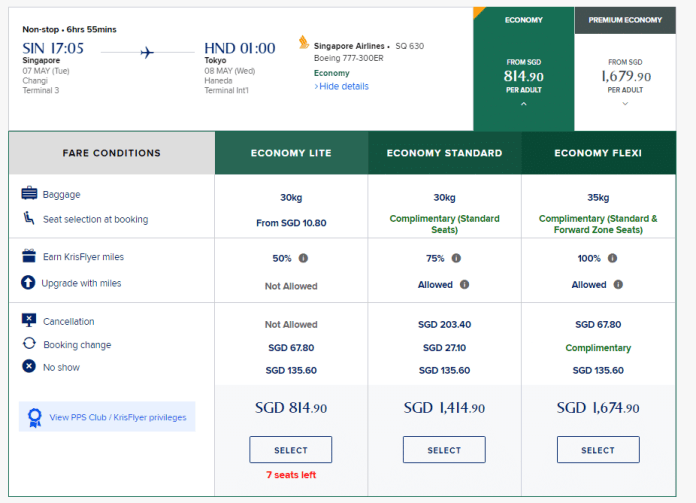Click the seat selection icon

[29, 218]
